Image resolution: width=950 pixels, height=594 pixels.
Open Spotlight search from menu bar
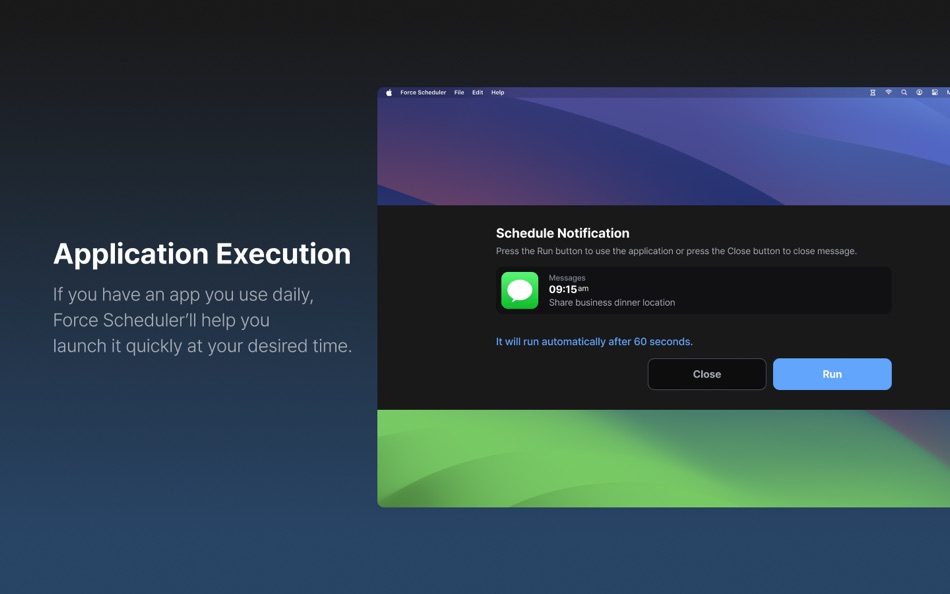(x=906, y=92)
